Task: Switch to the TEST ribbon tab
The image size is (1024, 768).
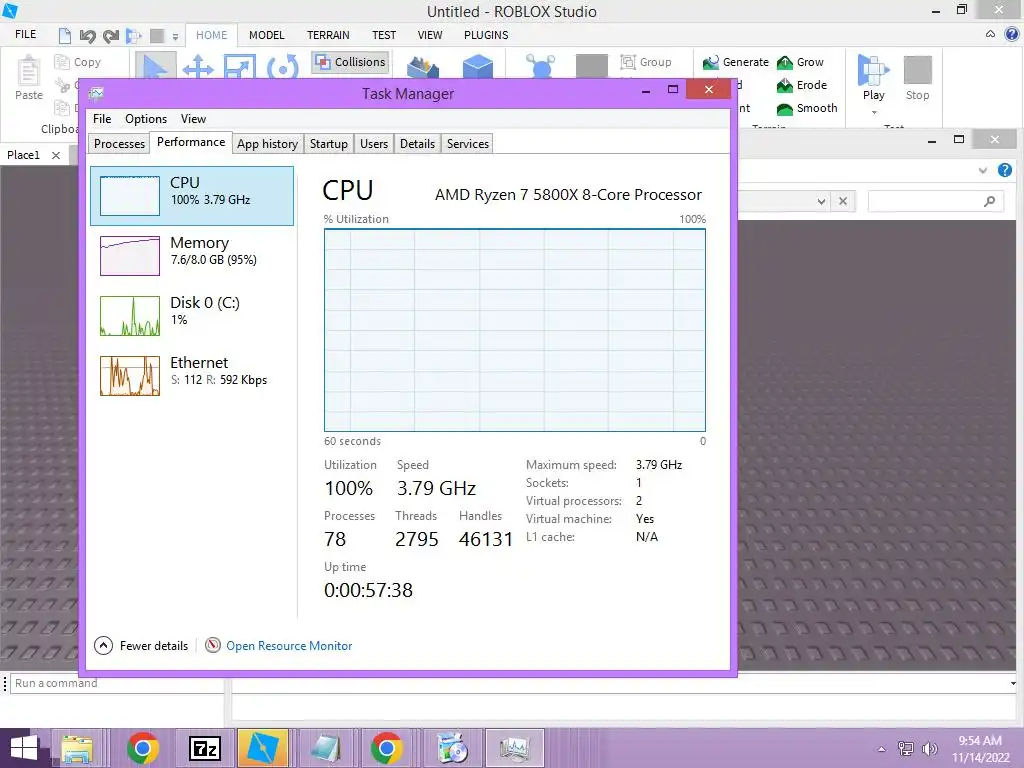Action: point(384,35)
